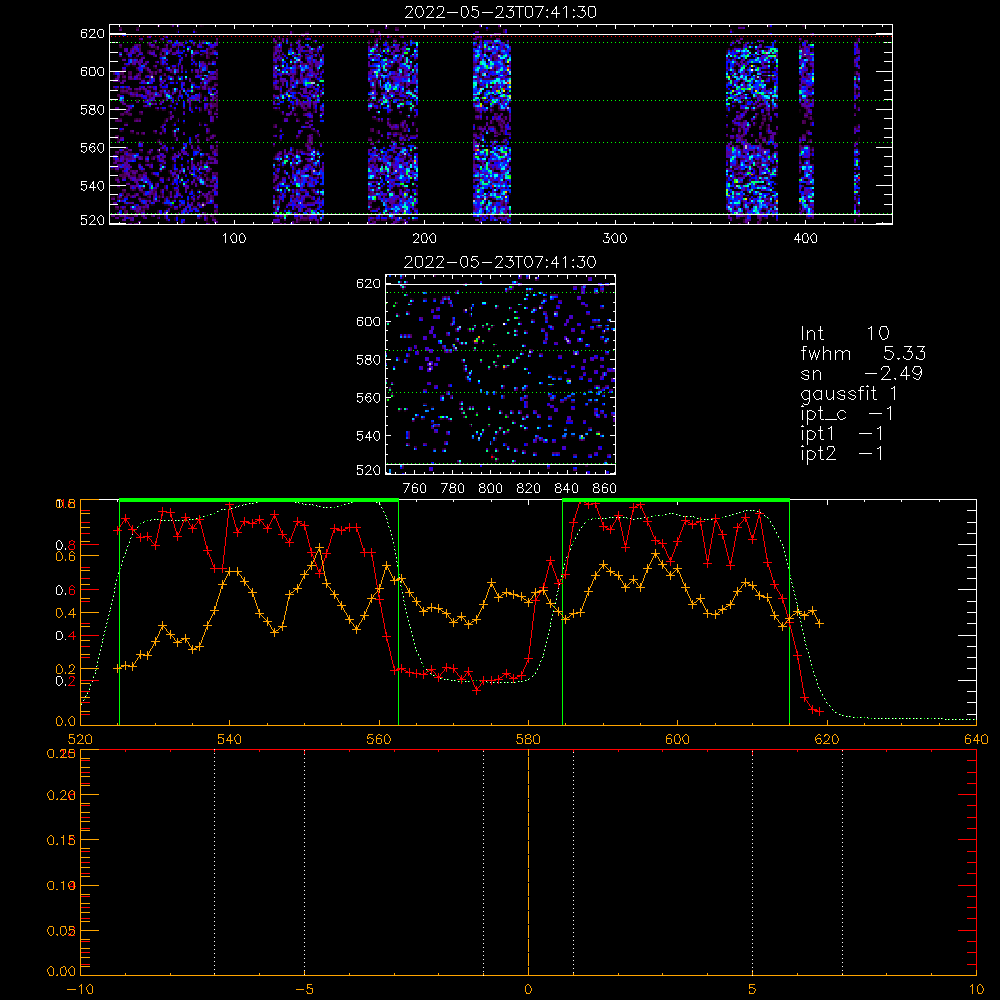Click the x-axis label 600 of the profile plot

(677, 739)
